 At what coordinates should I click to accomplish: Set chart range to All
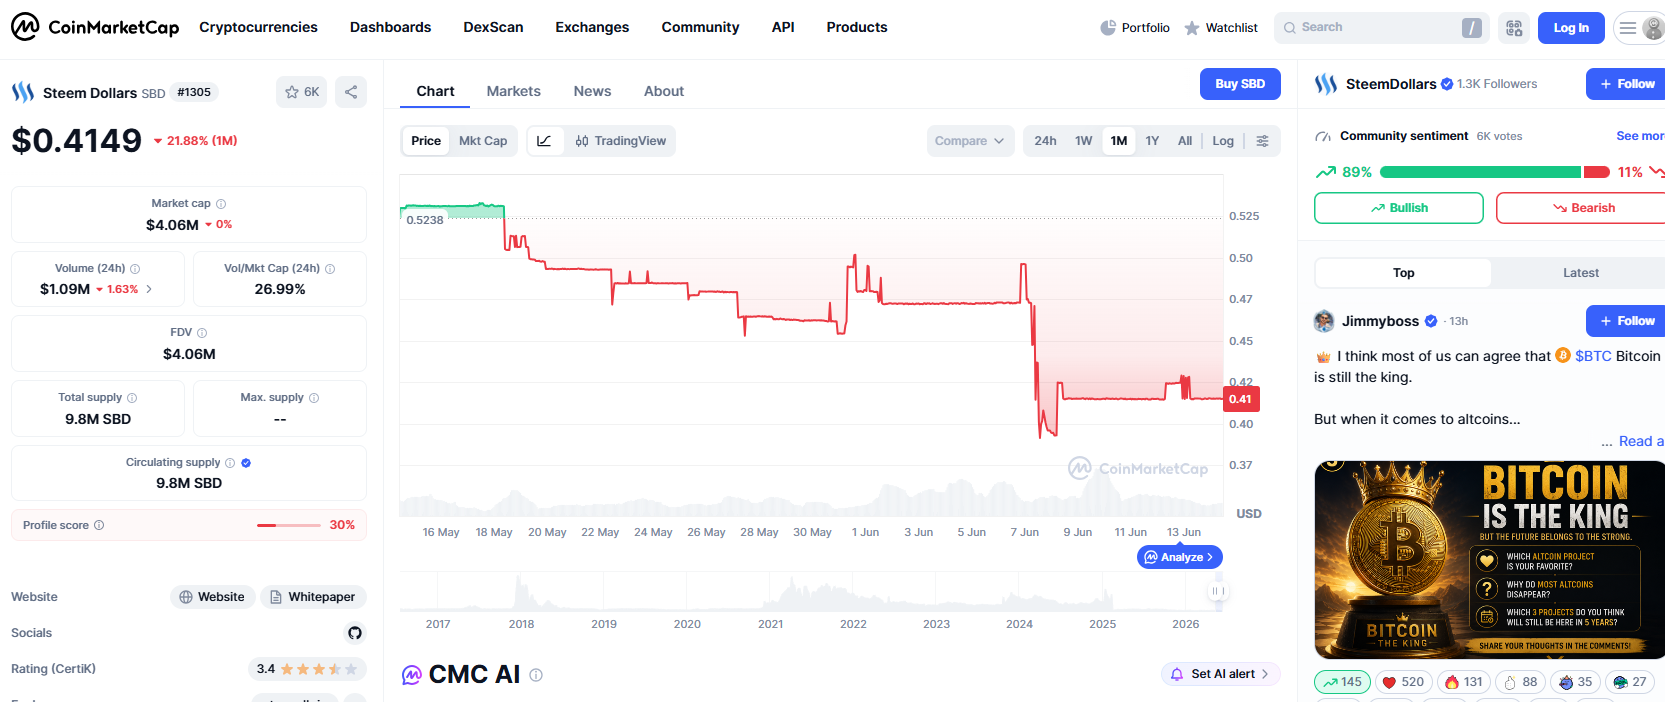1185,141
